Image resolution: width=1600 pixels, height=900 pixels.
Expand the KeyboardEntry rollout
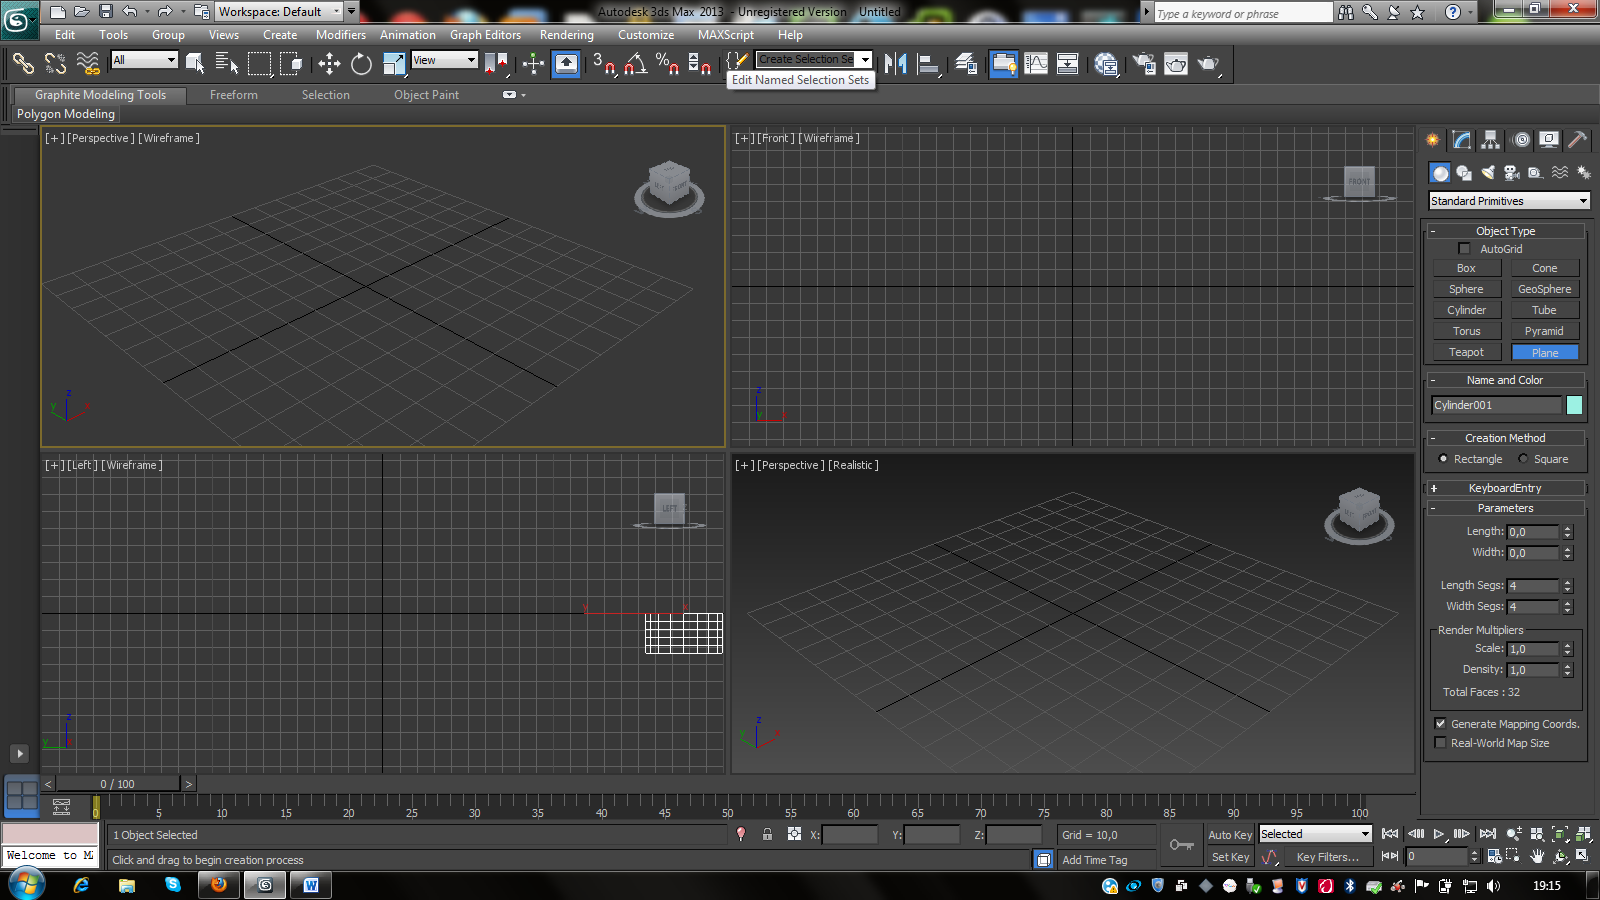tap(1505, 488)
